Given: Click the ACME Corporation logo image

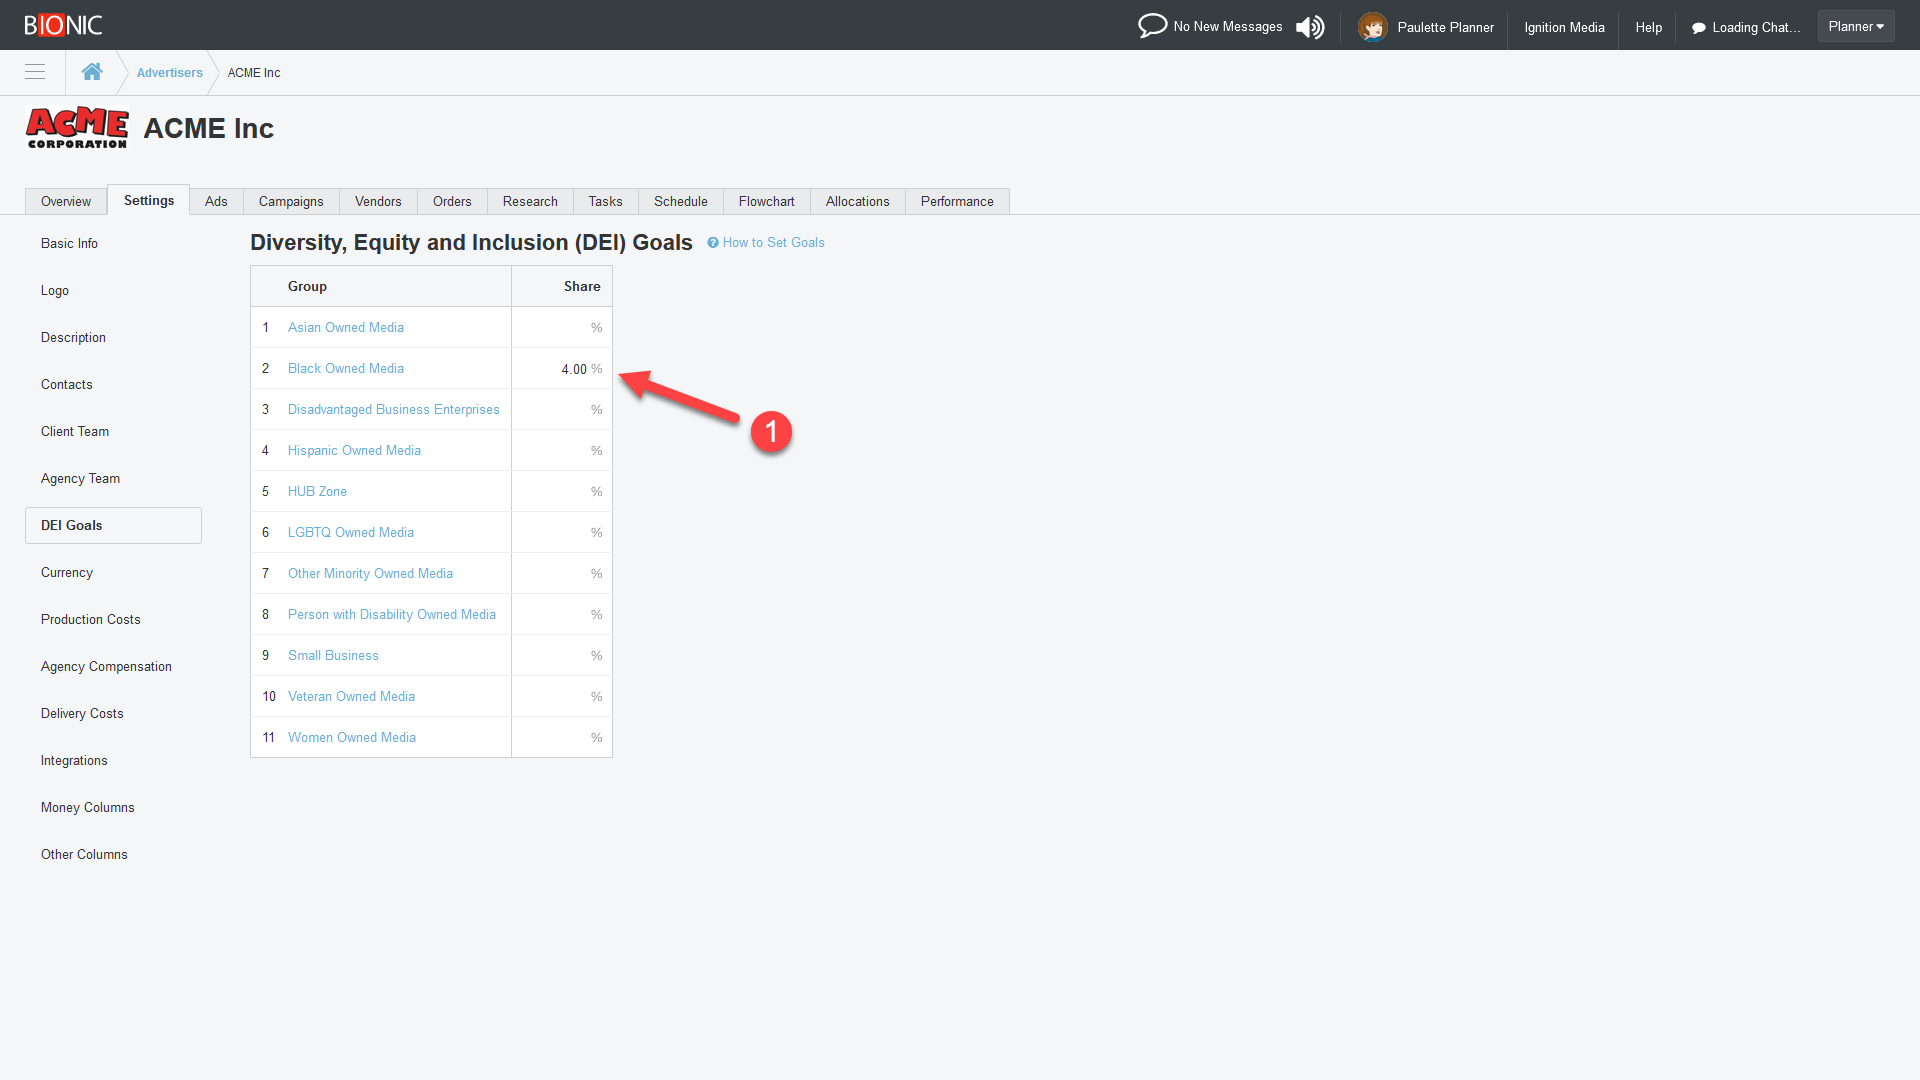Looking at the screenshot, I should coord(77,128).
